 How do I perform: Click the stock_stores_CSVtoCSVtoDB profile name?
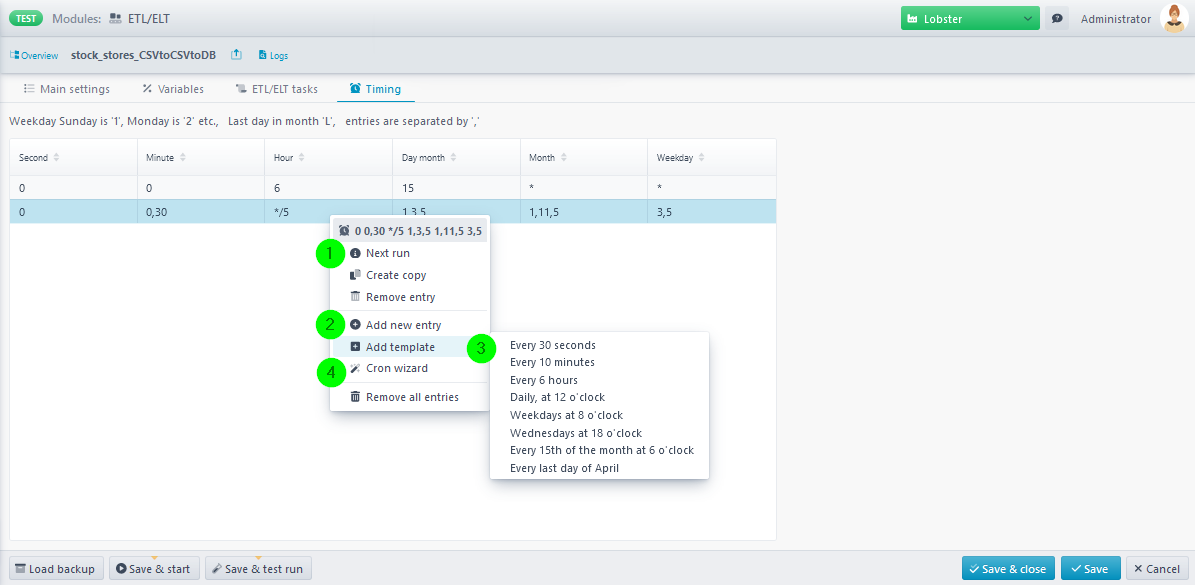click(143, 56)
